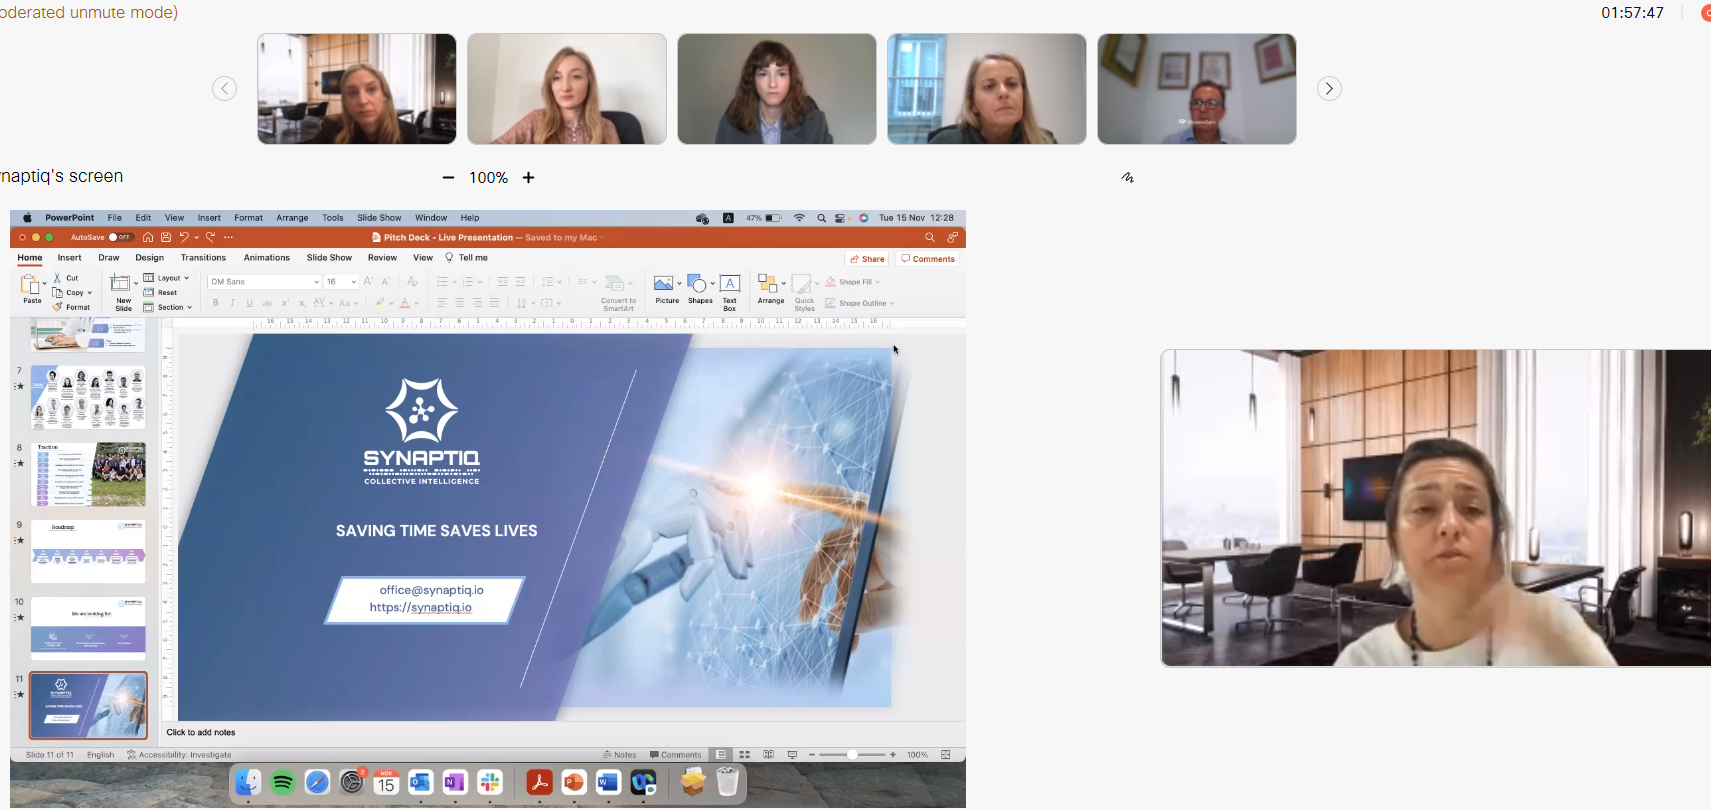Screen dimensions: 1711x810
Task: Adjust the zoom slider in status bar
Action: point(852,755)
